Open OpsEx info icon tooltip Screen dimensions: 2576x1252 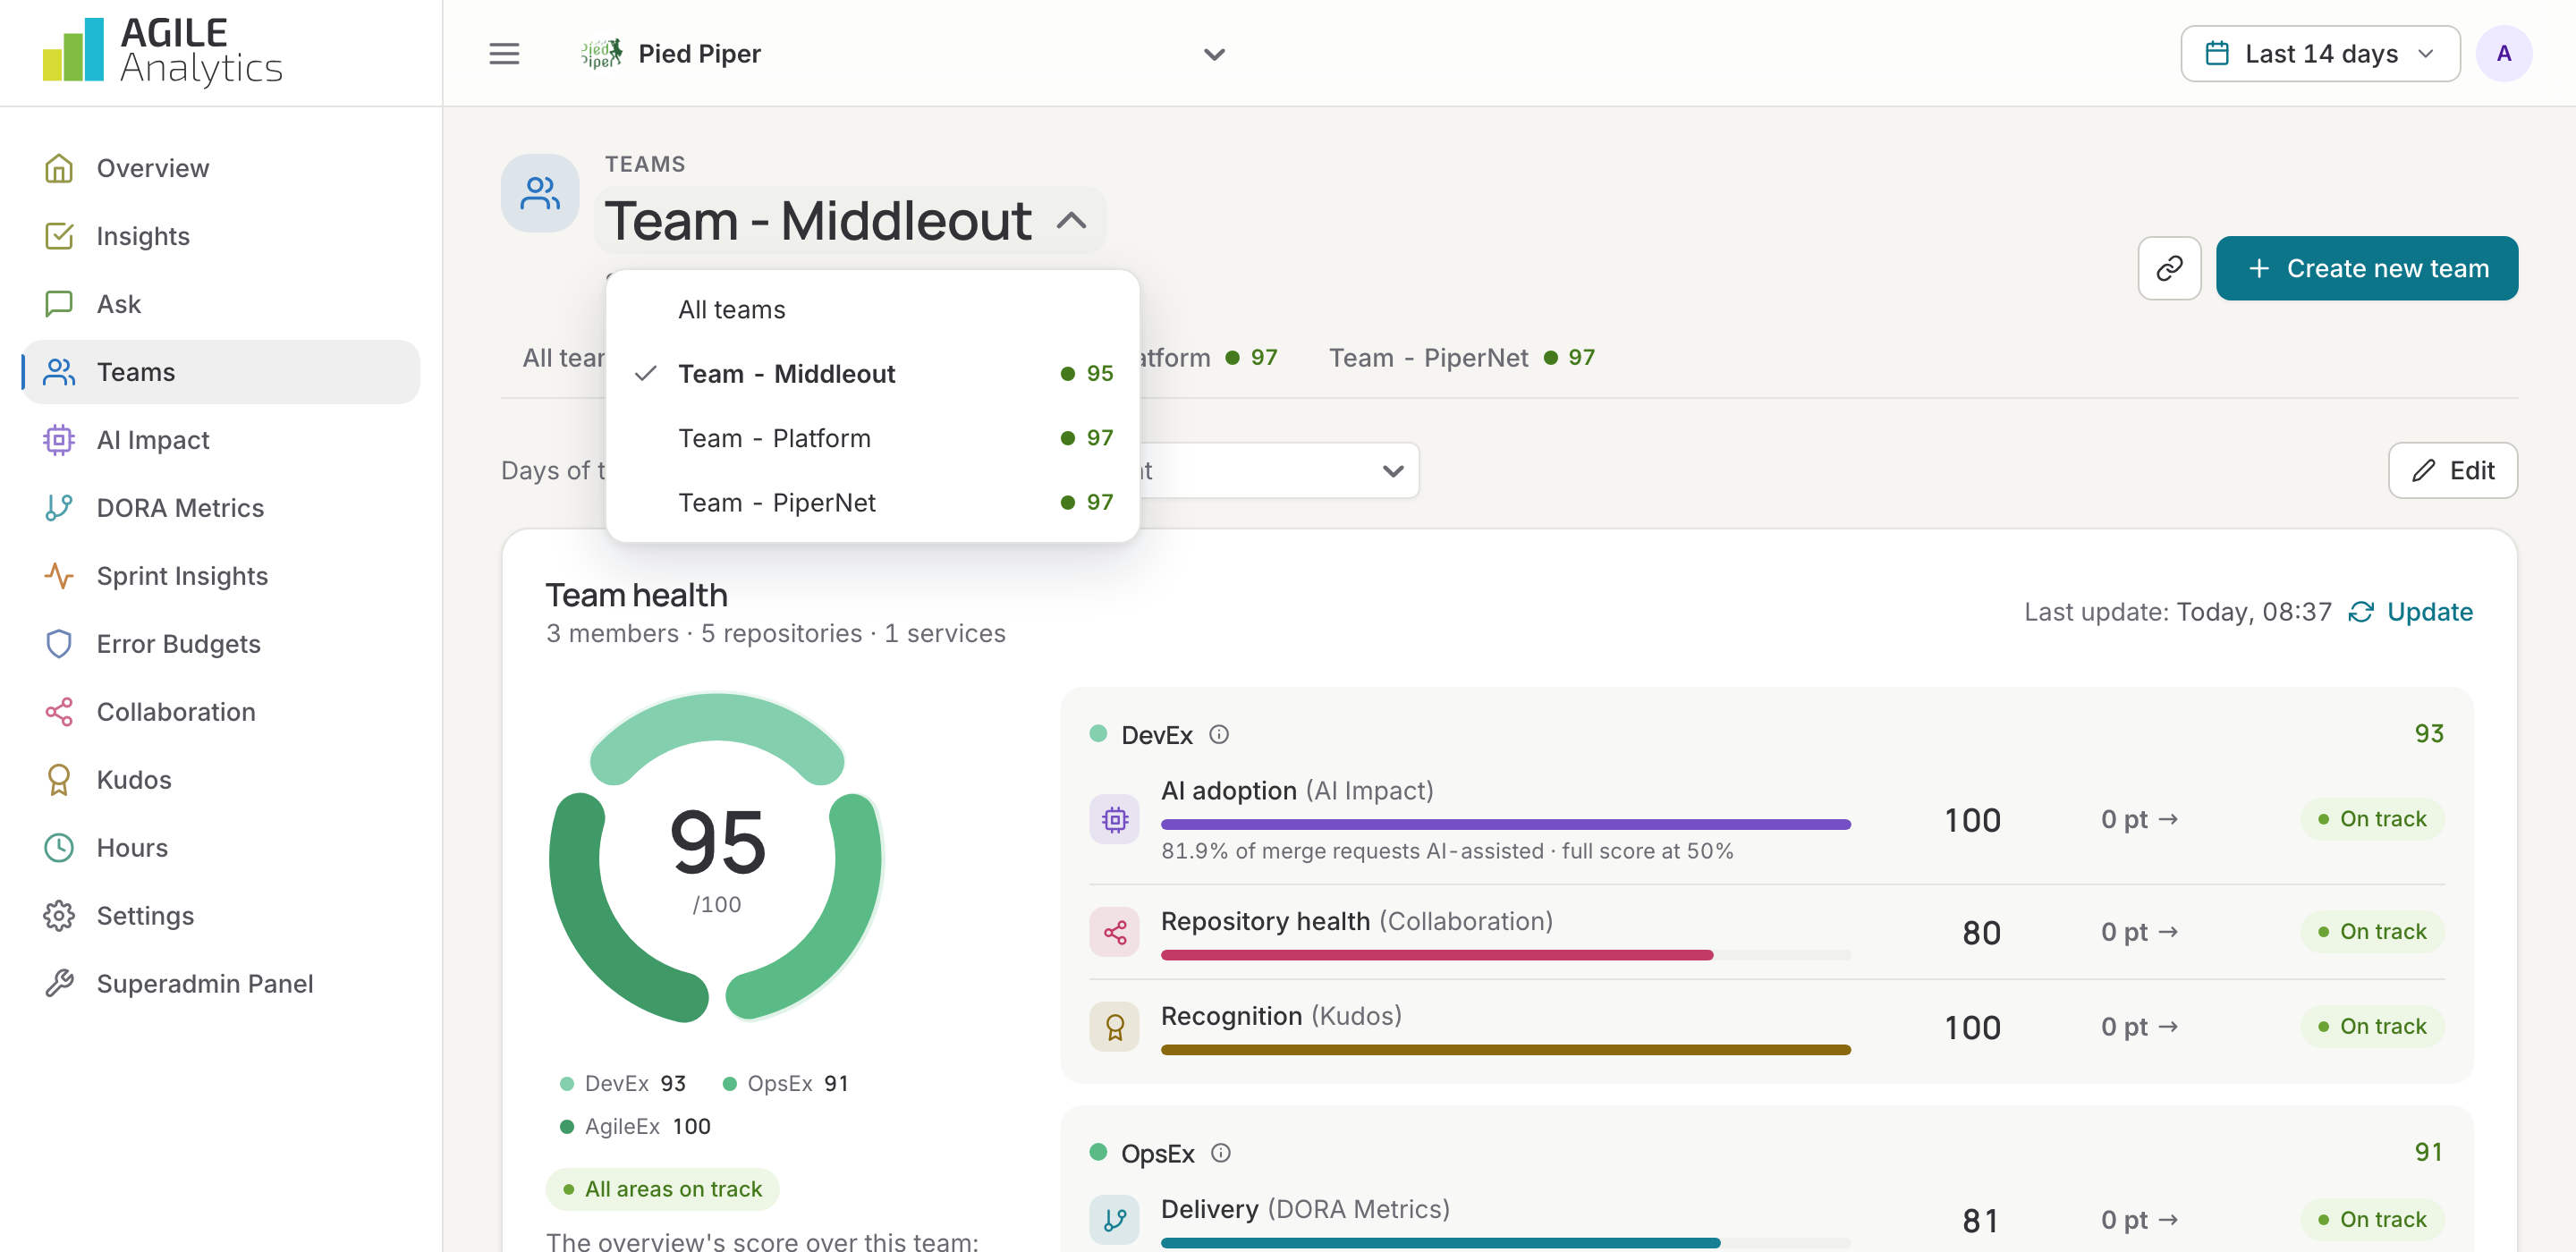(x=1220, y=1153)
